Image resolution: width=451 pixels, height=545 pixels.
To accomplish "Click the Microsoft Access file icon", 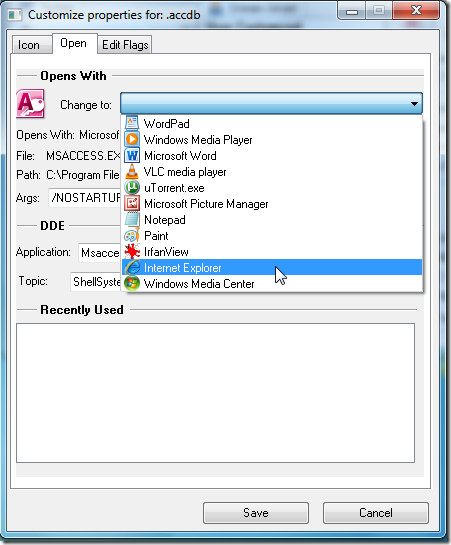I will [x=30, y=104].
